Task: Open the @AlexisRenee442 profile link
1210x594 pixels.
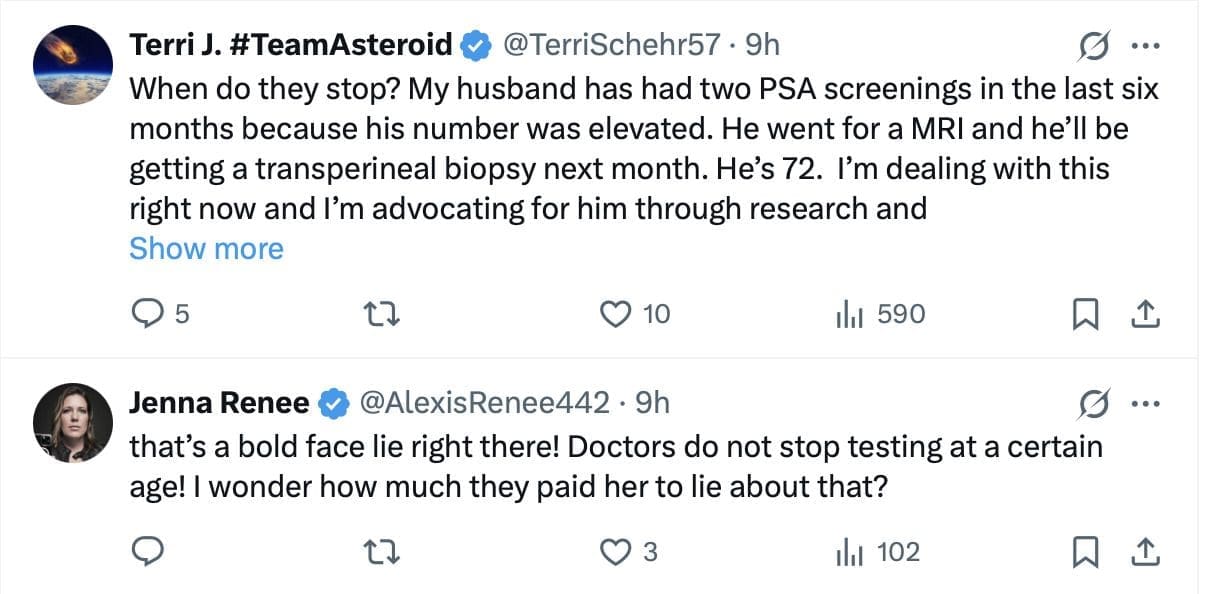Action: [x=483, y=402]
